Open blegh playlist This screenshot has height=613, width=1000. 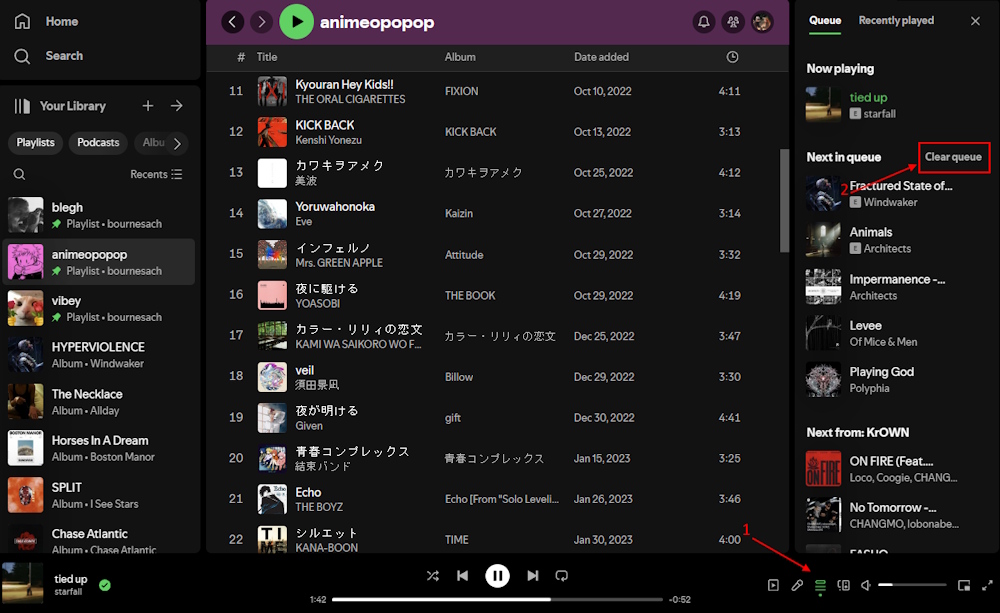99,215
